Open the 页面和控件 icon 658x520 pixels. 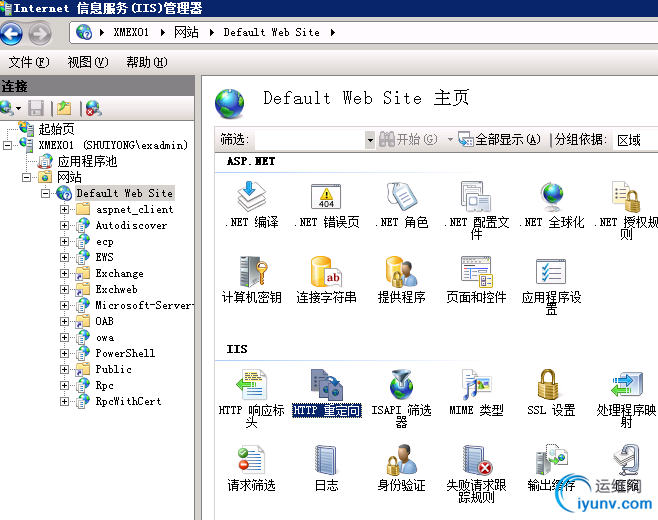pos(476,272)
